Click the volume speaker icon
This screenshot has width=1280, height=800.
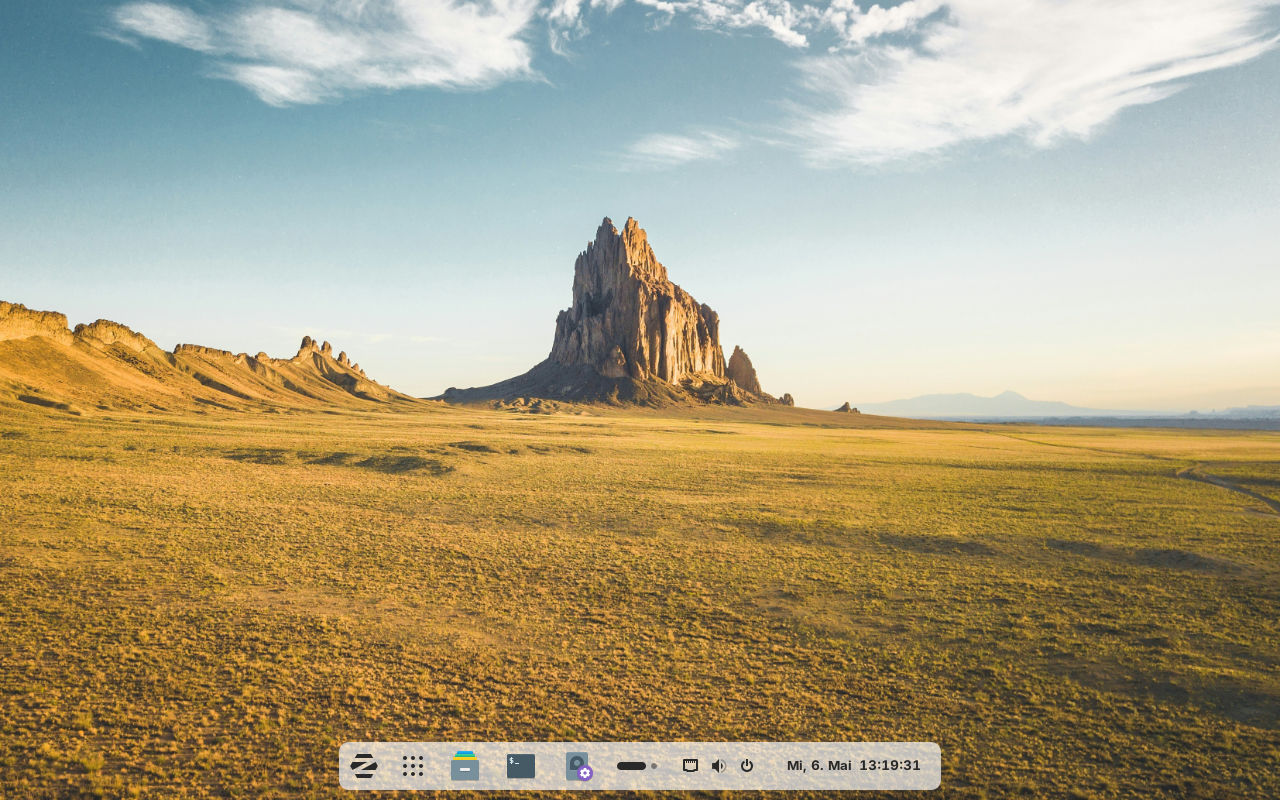tap(718, 766)
